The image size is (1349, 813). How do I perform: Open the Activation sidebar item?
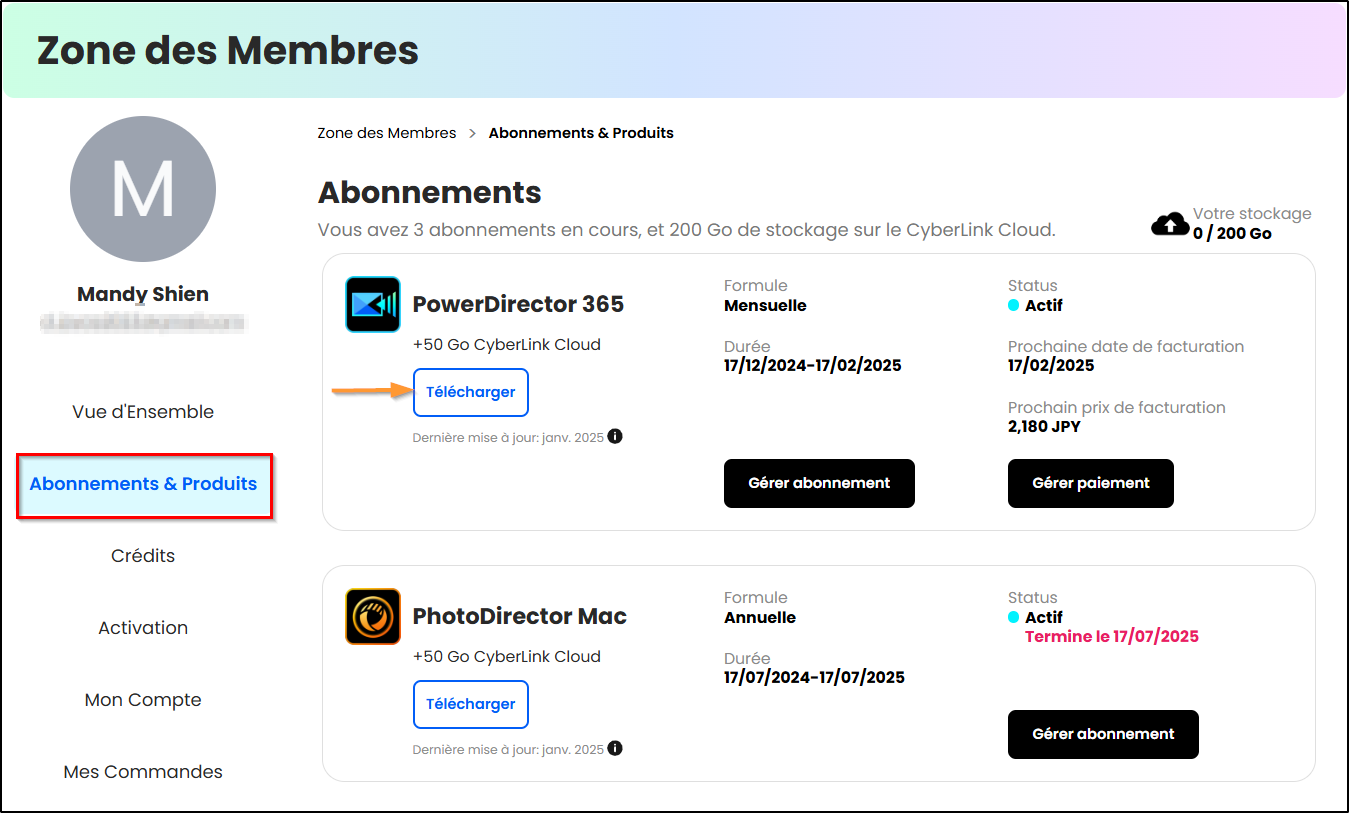[x=143, y=628]
